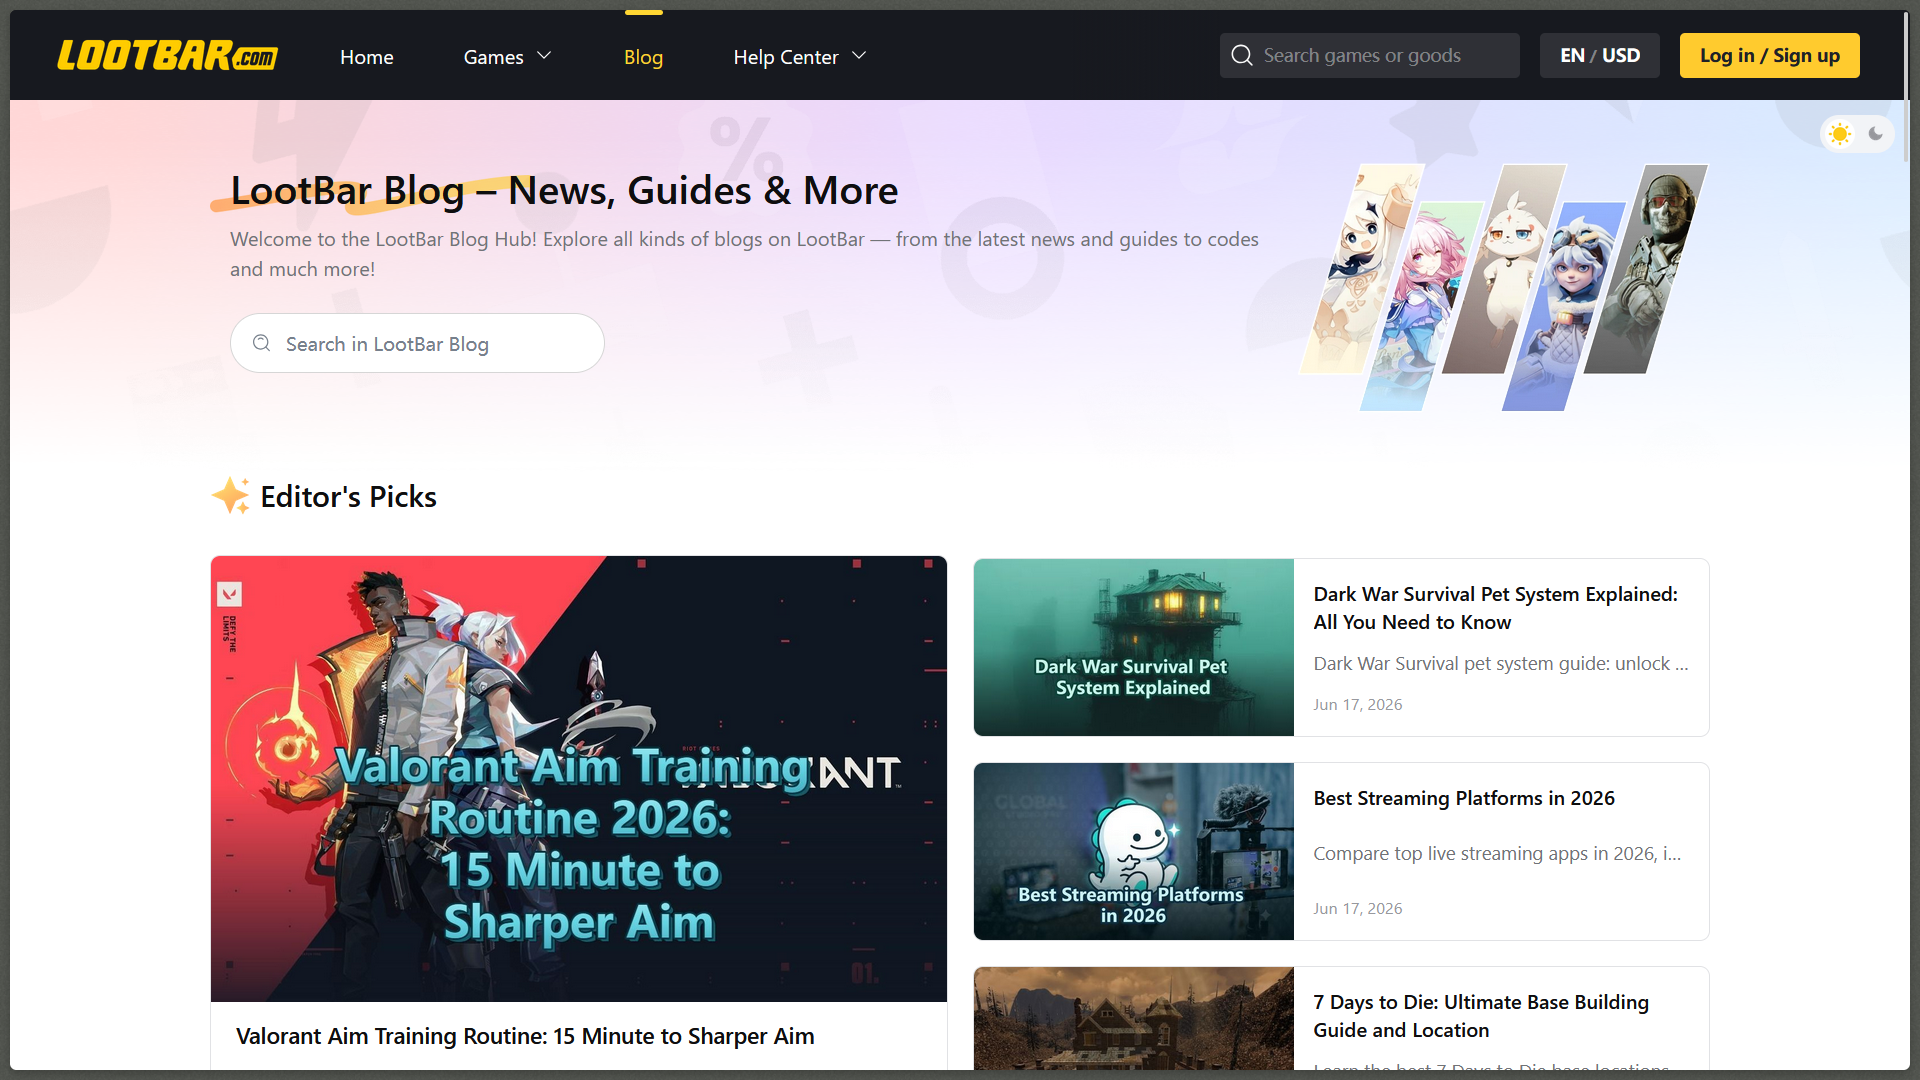Click the Compare top live streaming apps description
Image resolution: width=1920 pixels, height=1080 pixels.
point(1497,854)
